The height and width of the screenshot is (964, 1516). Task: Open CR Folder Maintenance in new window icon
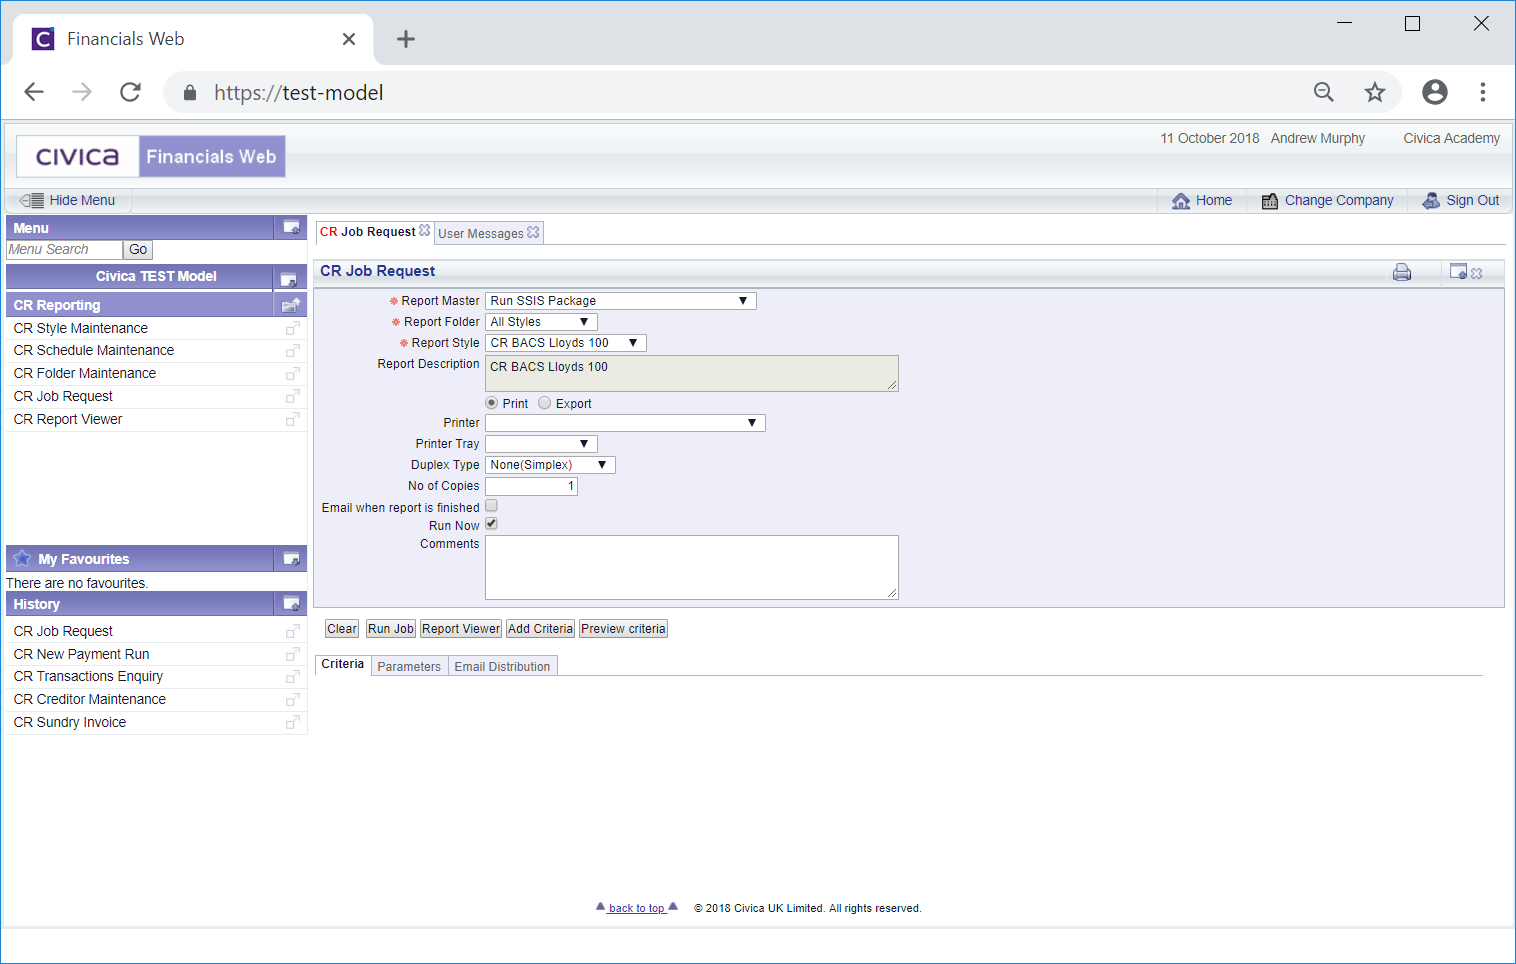point(292,374)
